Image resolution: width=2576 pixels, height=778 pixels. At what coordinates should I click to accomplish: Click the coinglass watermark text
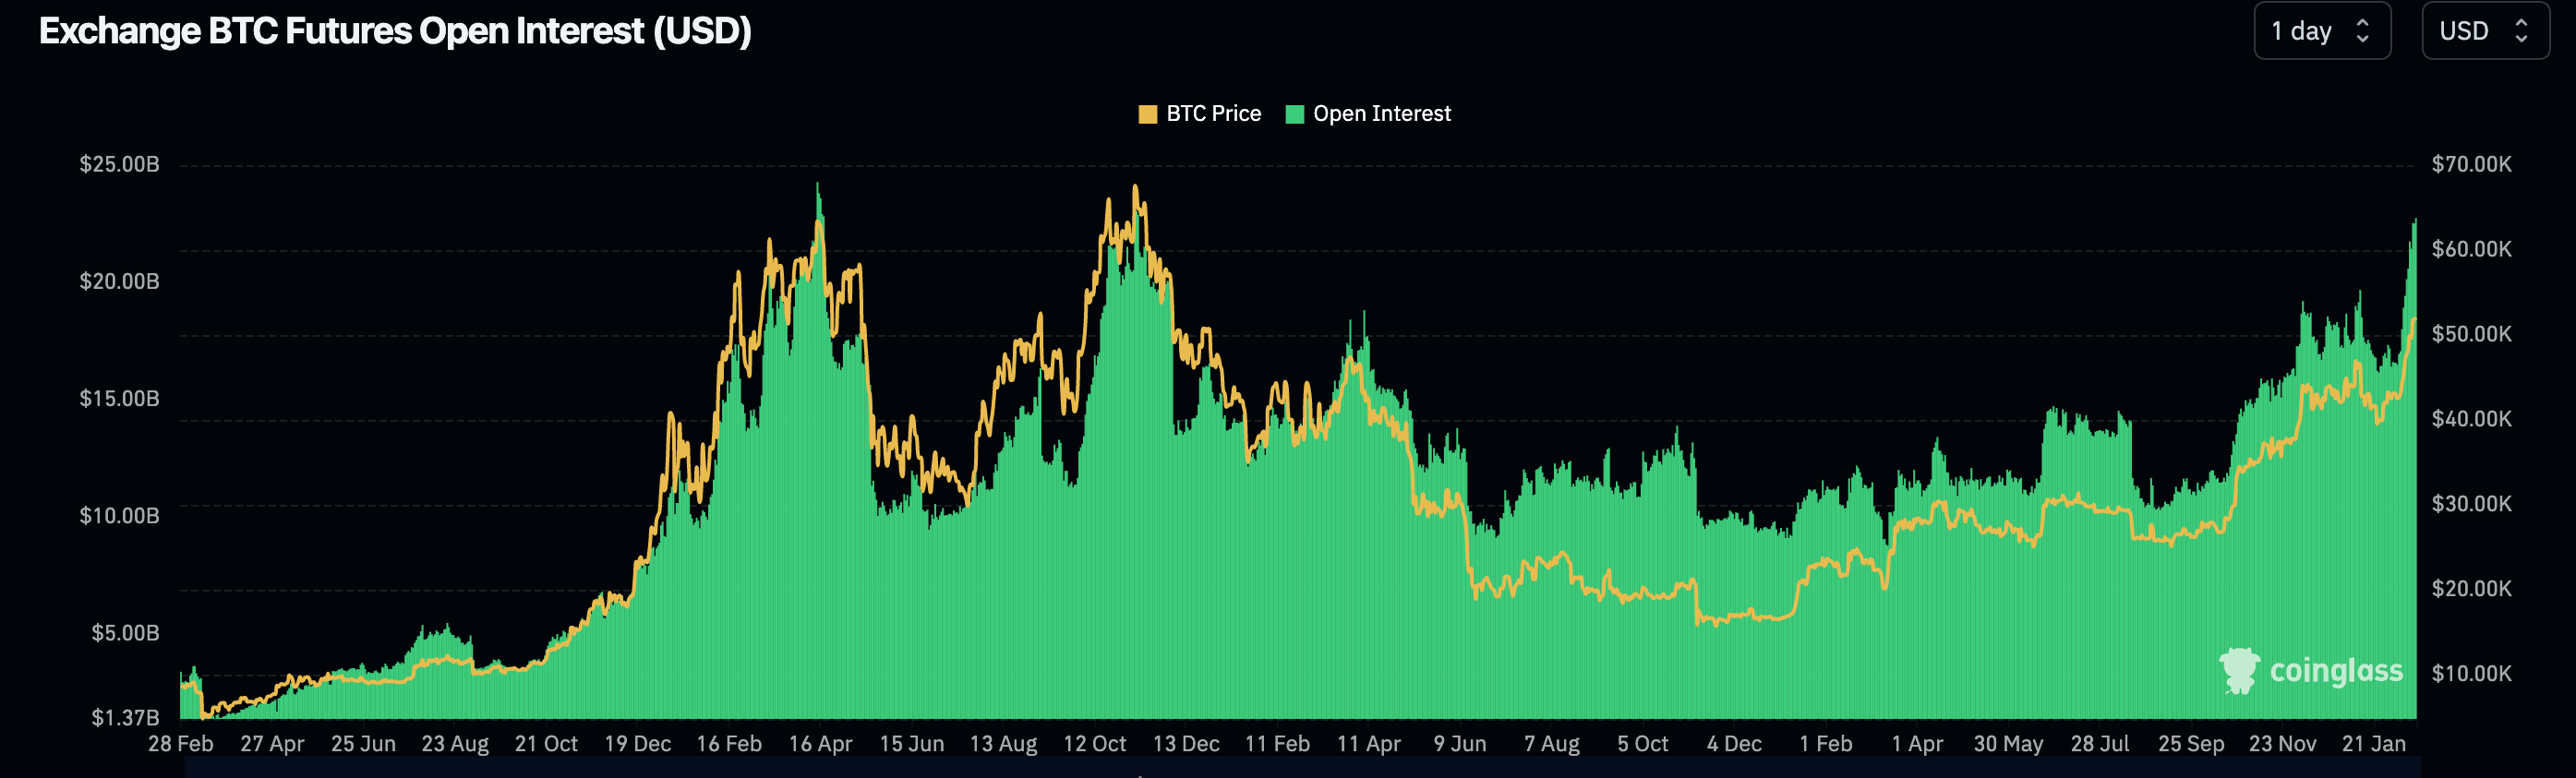tap(2335, 670)
